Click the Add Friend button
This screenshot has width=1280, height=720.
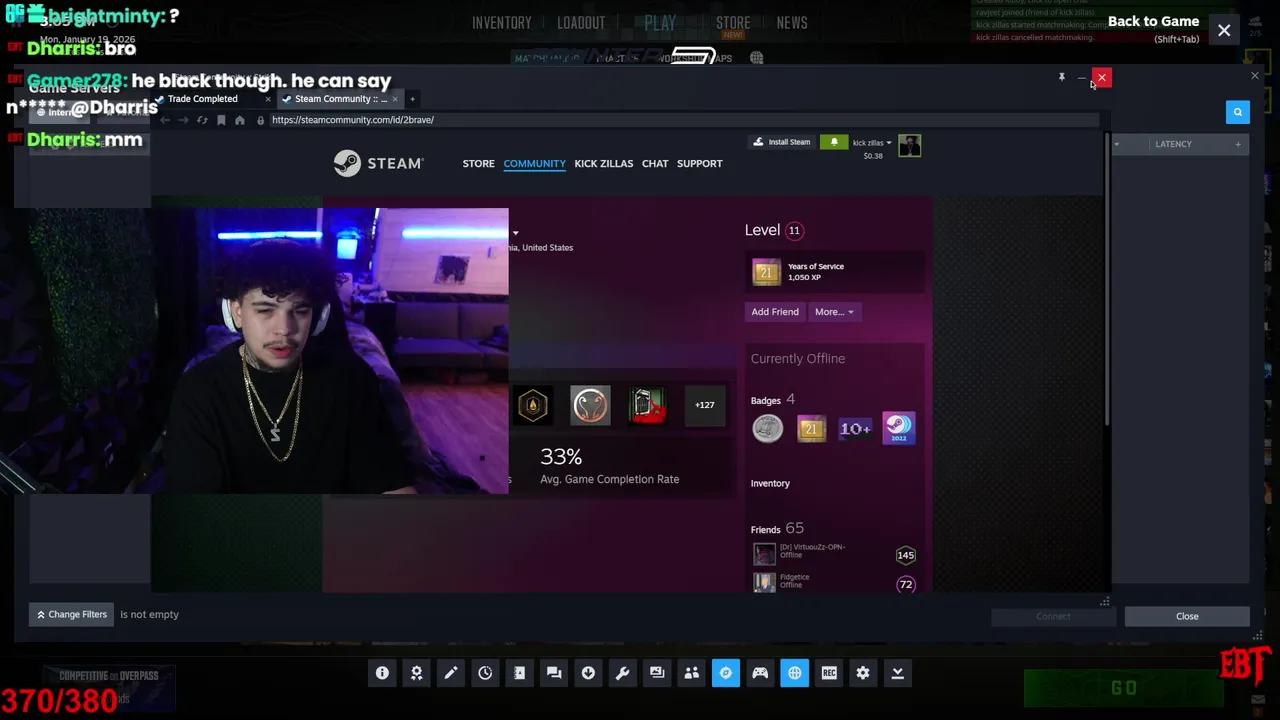point(775,312)
